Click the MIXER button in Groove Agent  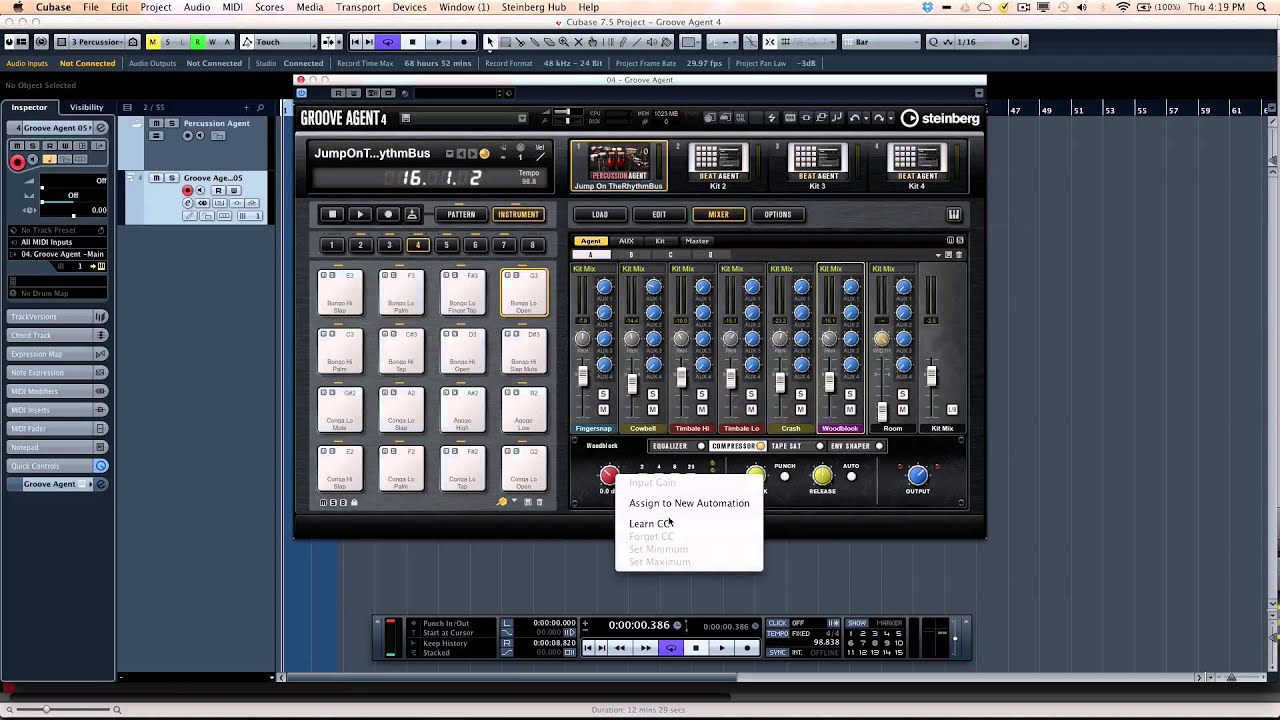pos(718,214)
